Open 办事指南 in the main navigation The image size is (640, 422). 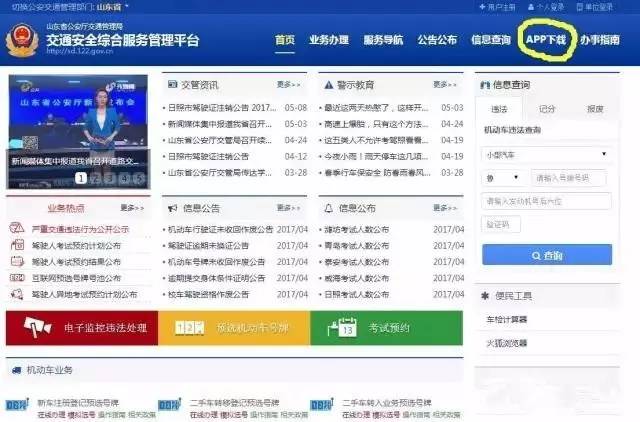click(x=600, y=40)
